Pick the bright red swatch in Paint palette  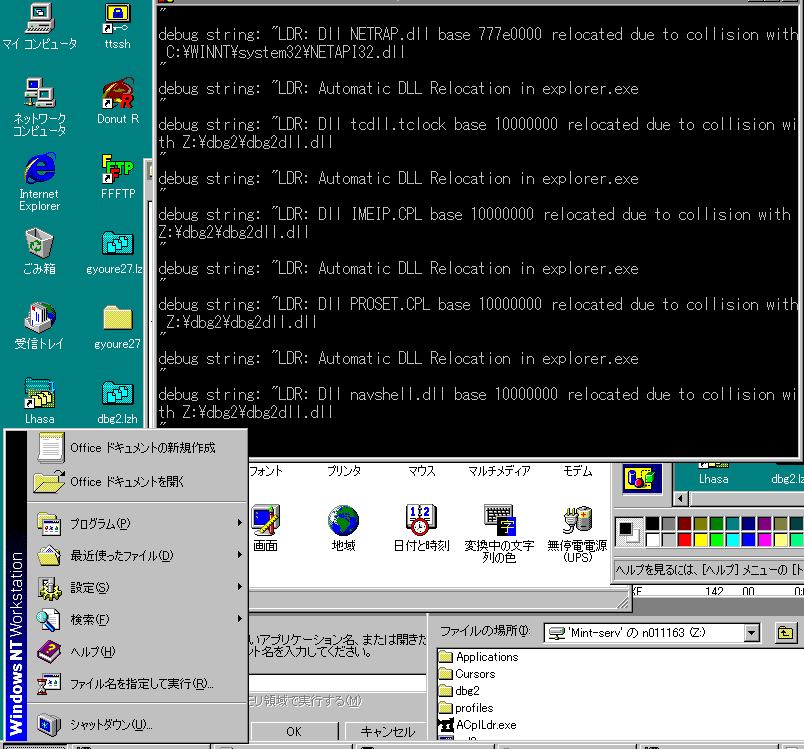[685, 540]
